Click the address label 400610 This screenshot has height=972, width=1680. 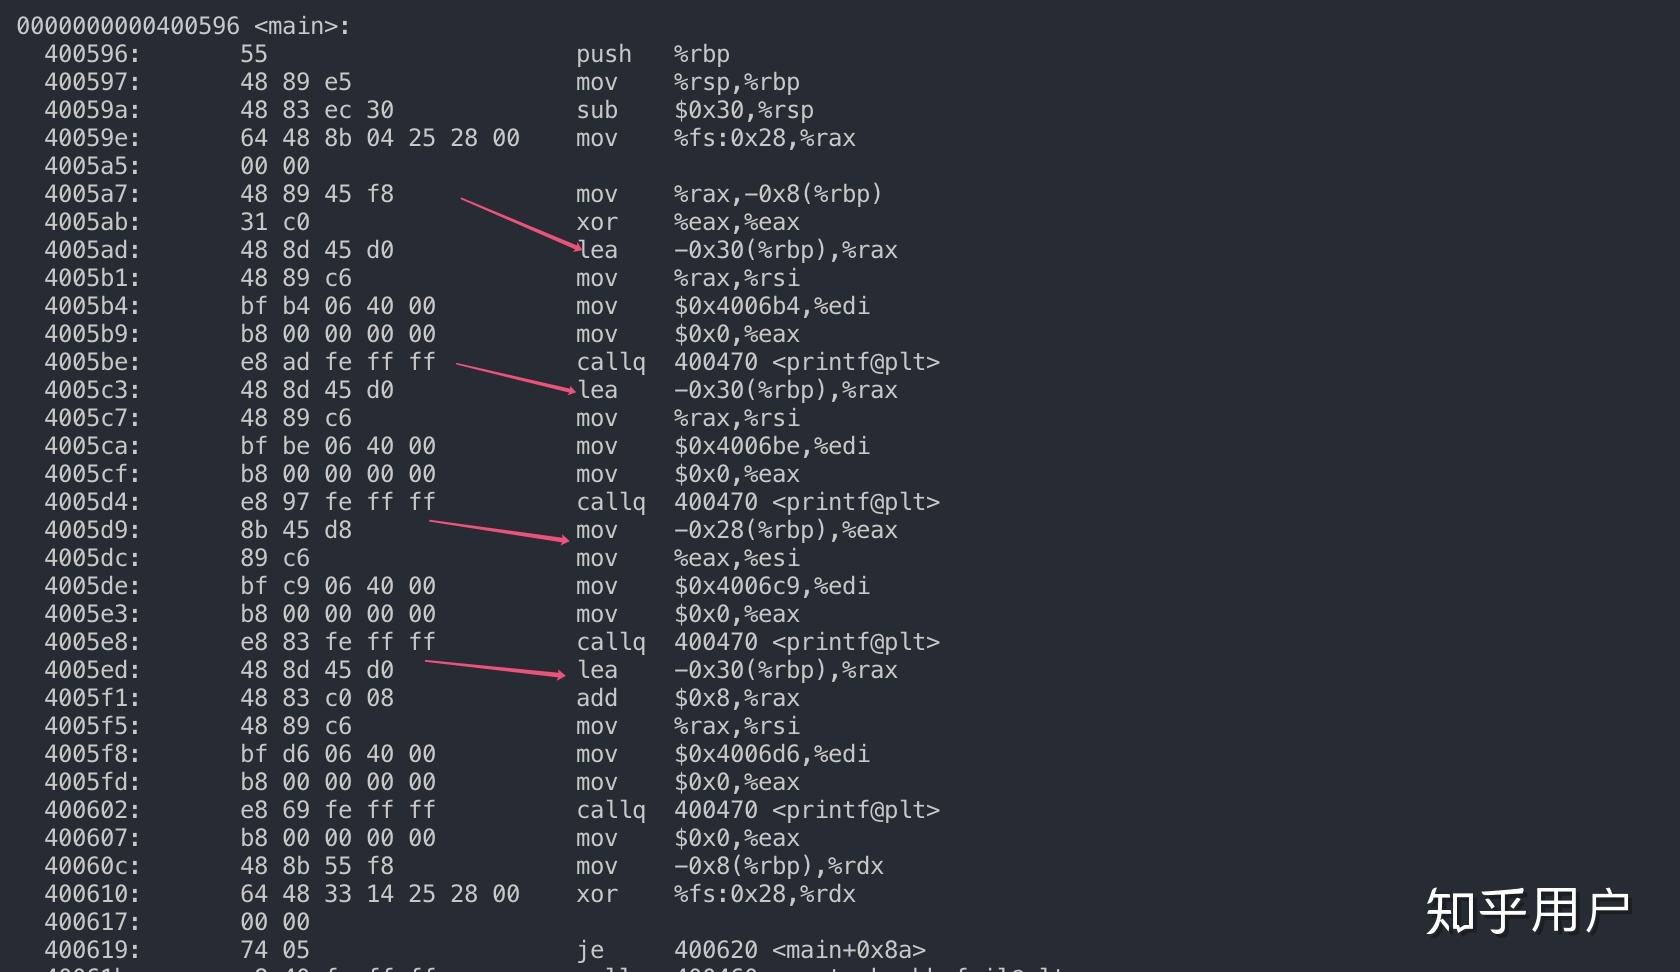click(x=92, y=894)
